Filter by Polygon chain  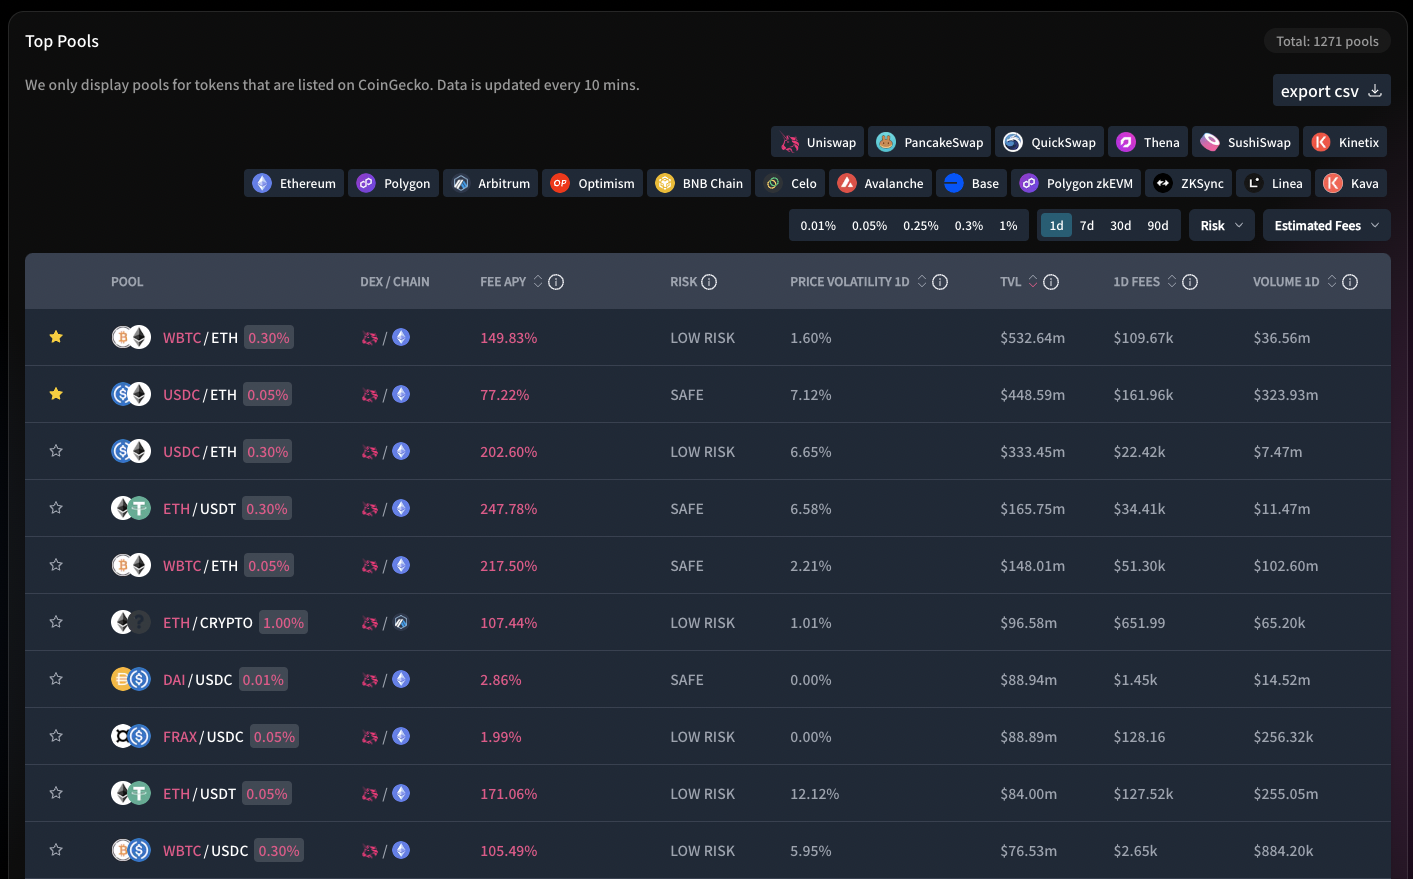393,183
